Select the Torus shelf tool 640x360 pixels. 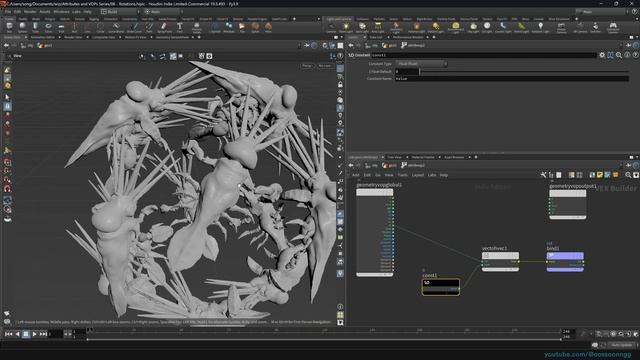pos(48,27)
